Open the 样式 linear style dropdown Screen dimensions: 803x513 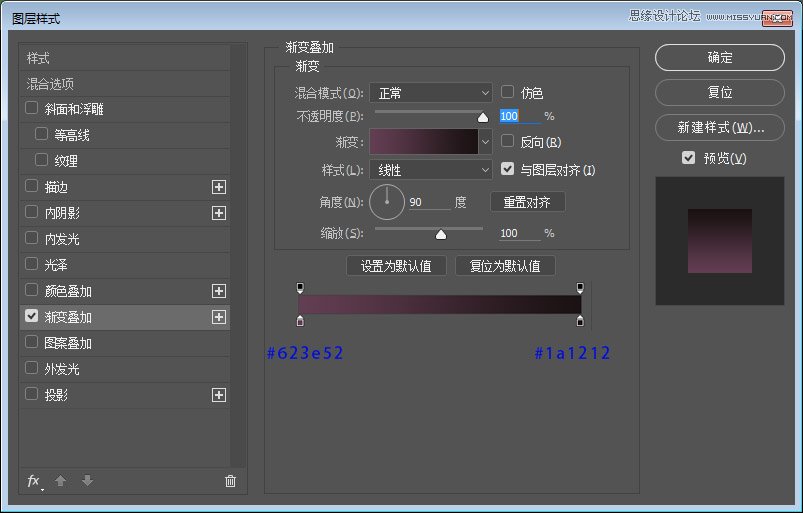[x=431, y=170]
